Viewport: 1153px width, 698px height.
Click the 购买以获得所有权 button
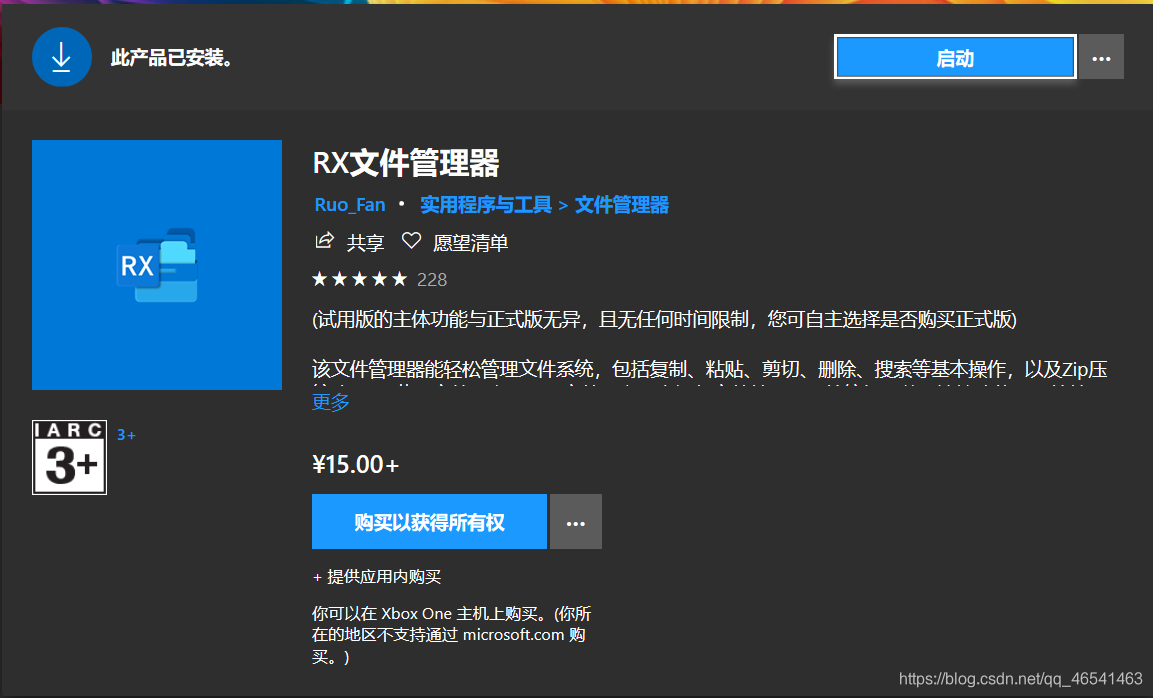429,521
